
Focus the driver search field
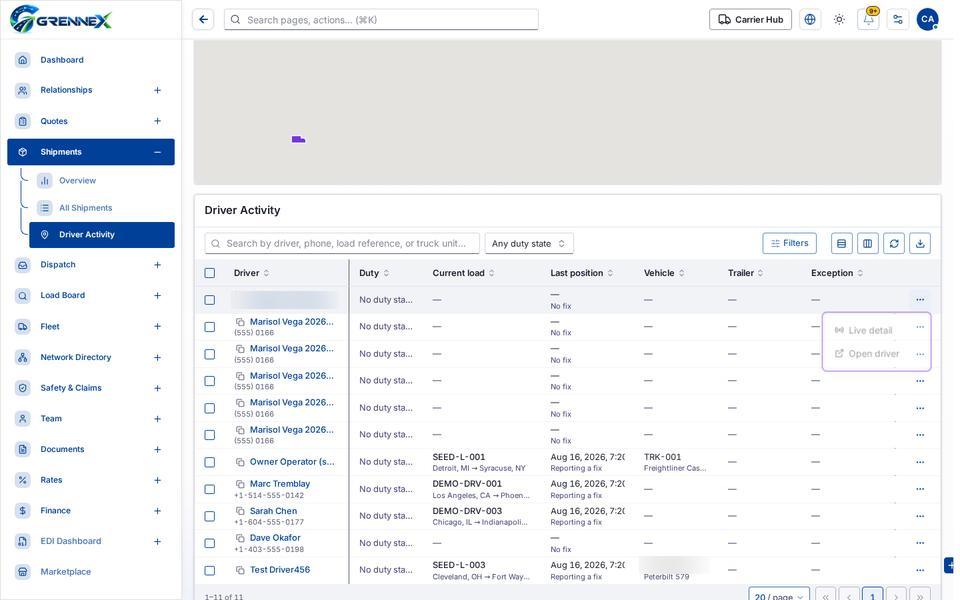pyautogui.click(x=342, y=243)
